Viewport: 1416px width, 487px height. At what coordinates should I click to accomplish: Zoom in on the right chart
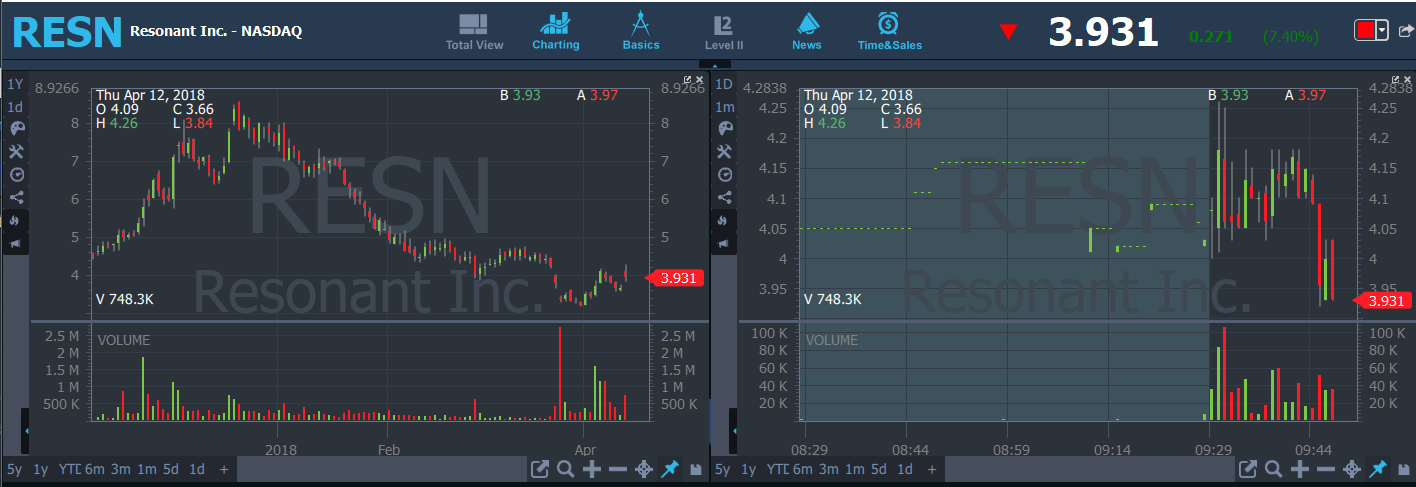(x=1300, y=469)
